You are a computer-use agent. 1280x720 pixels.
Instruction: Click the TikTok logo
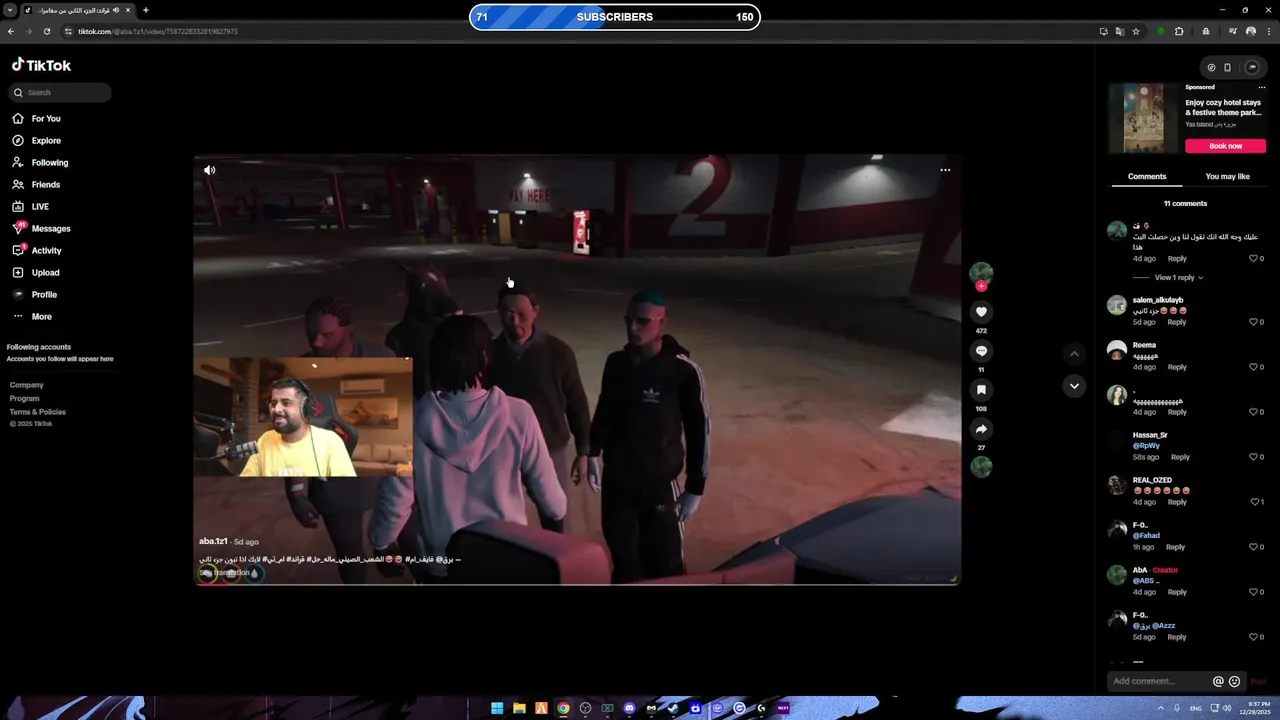41,65
